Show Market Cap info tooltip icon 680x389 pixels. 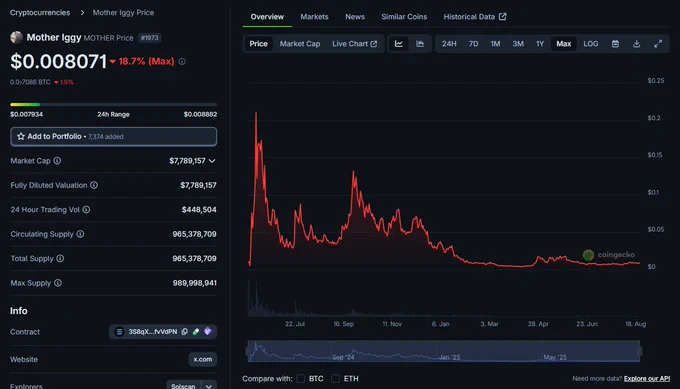(57, 161)
